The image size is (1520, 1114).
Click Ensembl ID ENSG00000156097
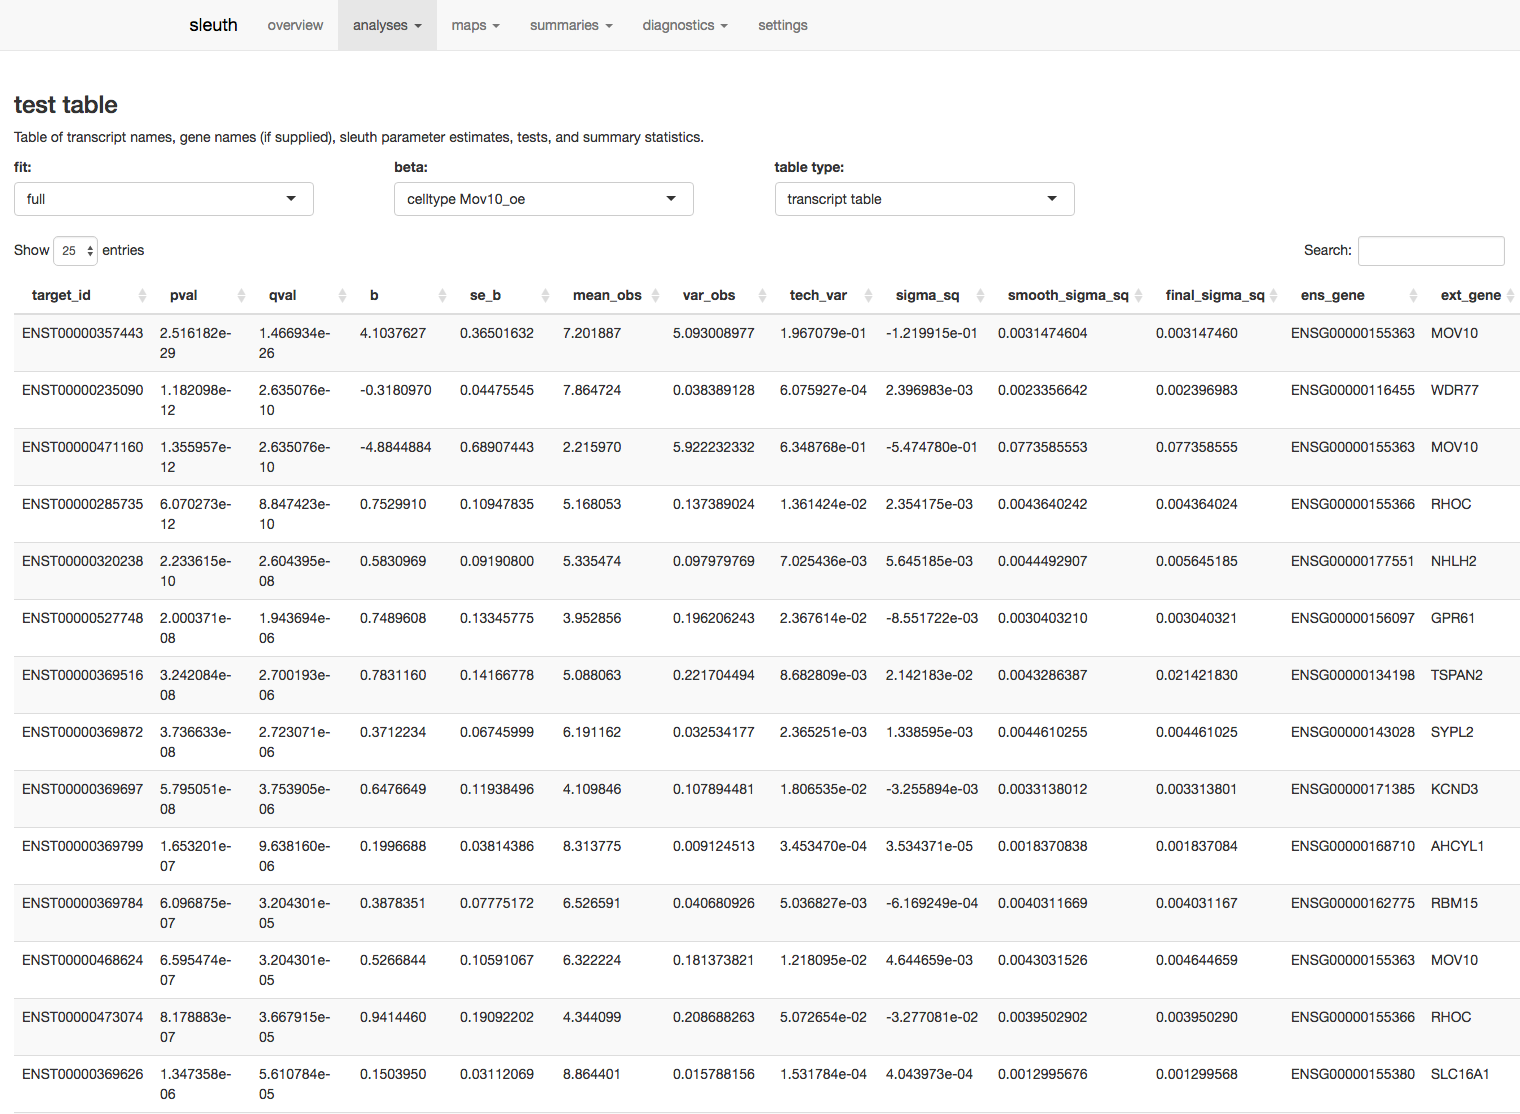[1353, 618]
